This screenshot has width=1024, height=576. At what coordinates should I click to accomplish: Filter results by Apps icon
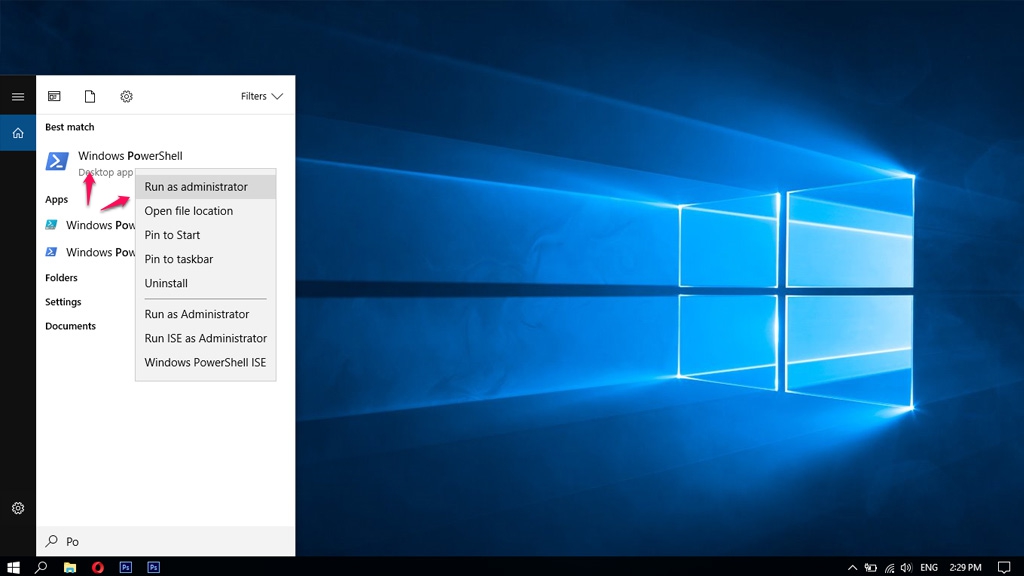pyautogui.click(x=54, y=97)
